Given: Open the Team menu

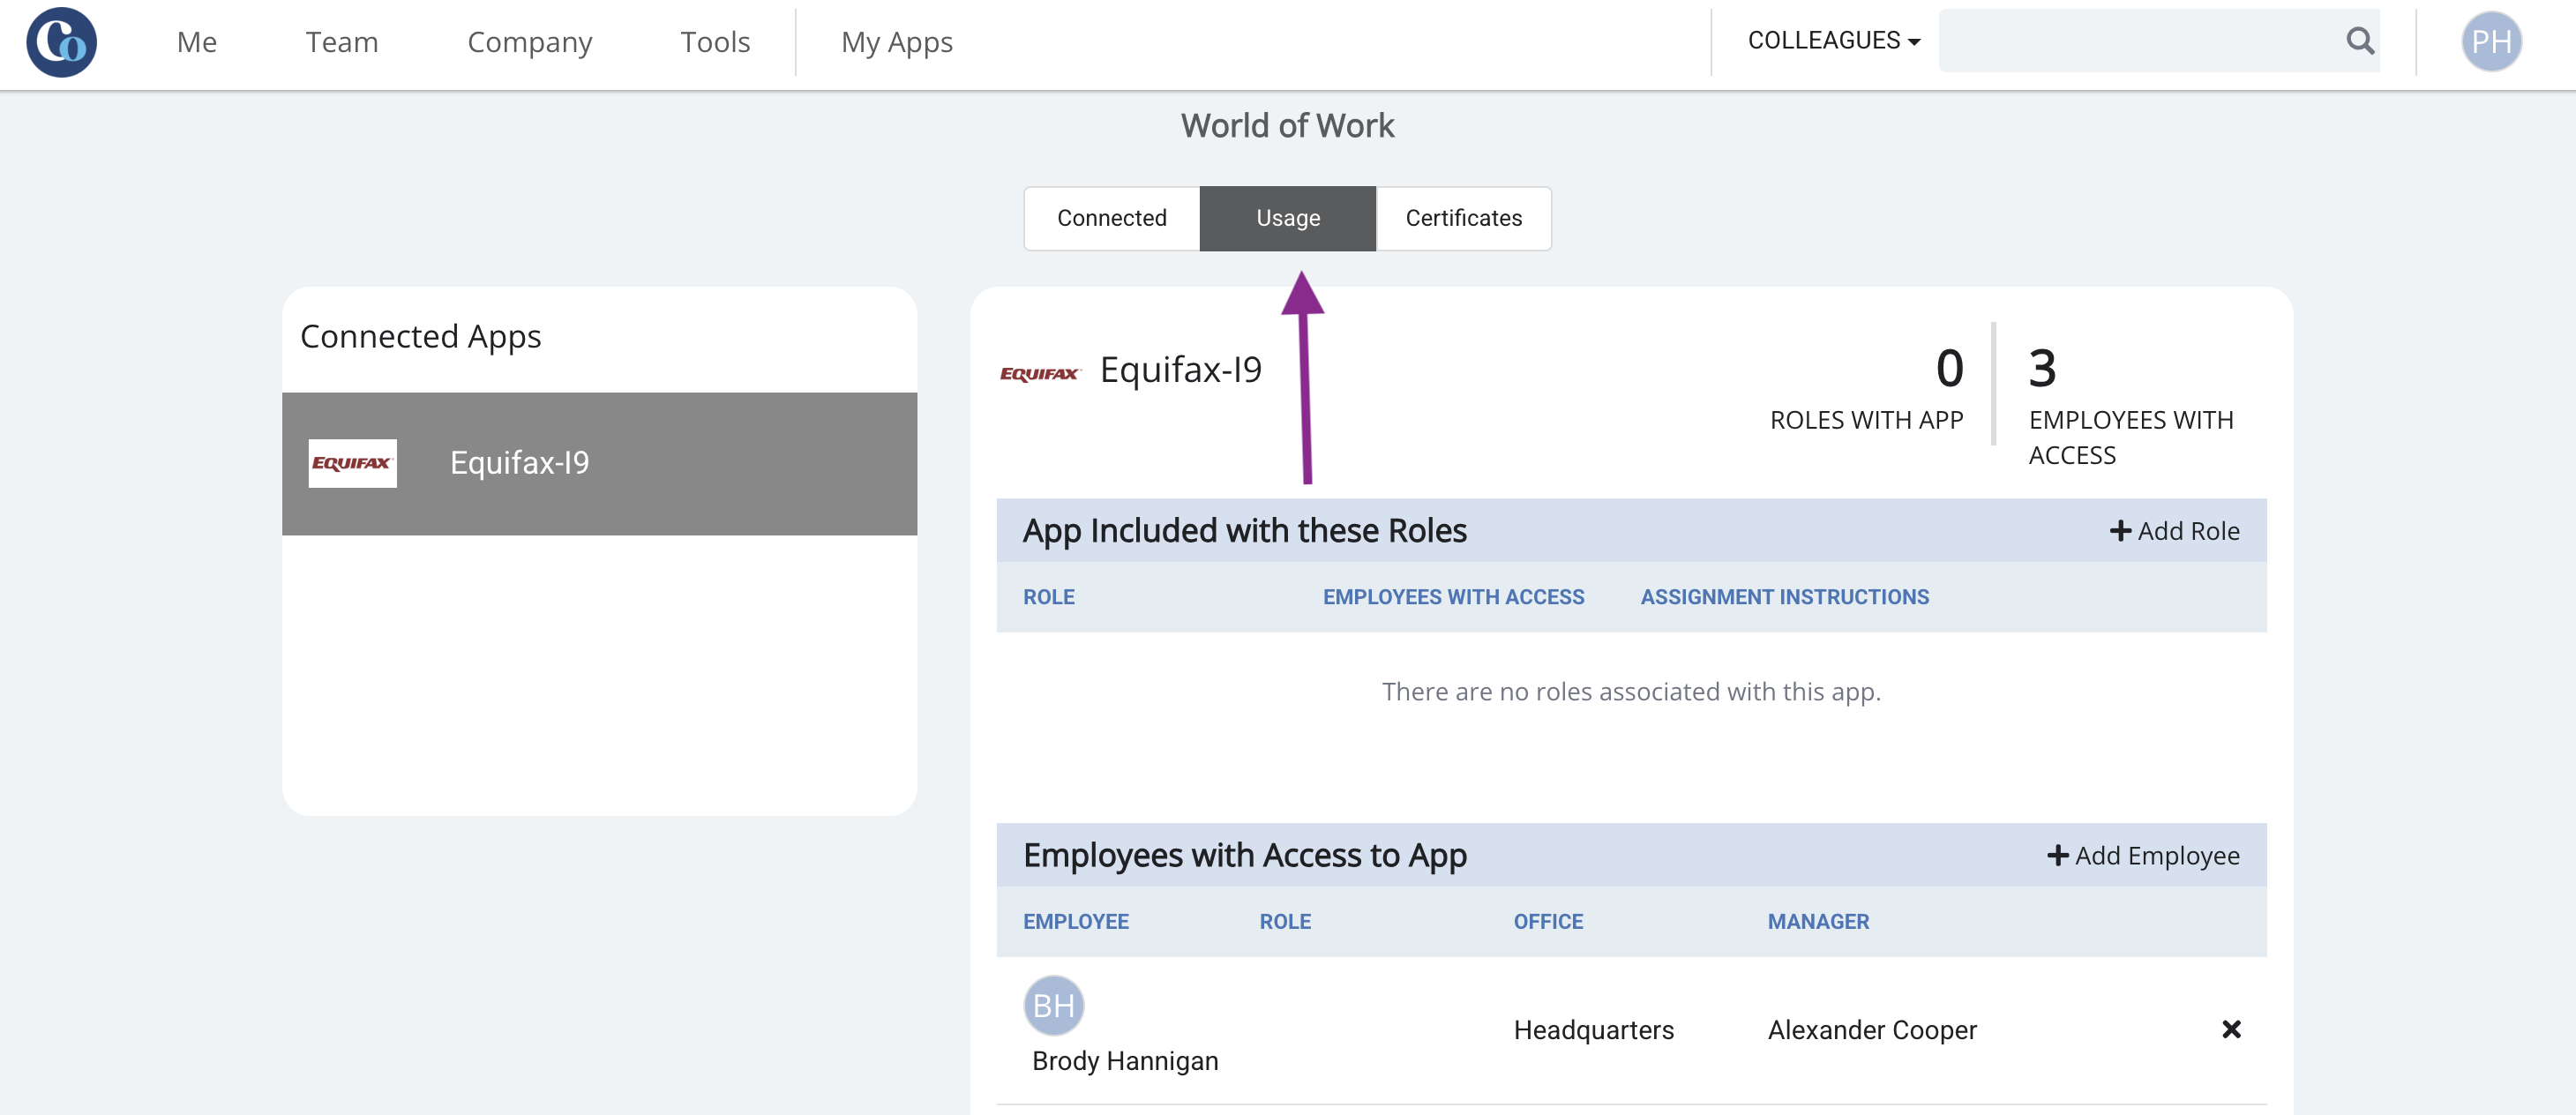Looking at the screenshot, I should tap(342, 42).
